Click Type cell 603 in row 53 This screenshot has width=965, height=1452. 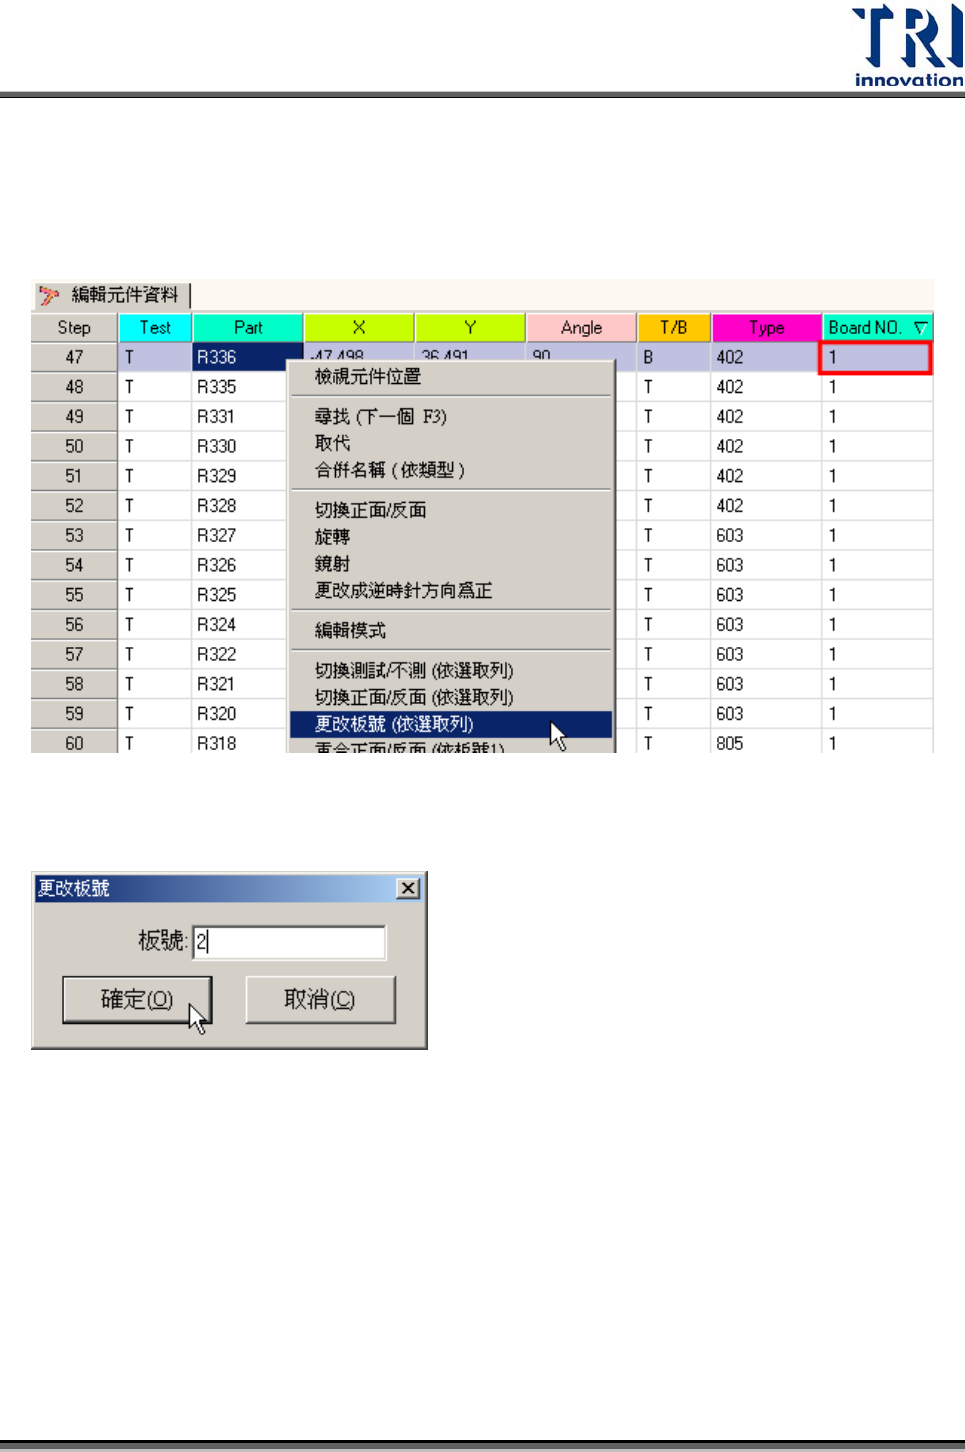pos(767,535)
